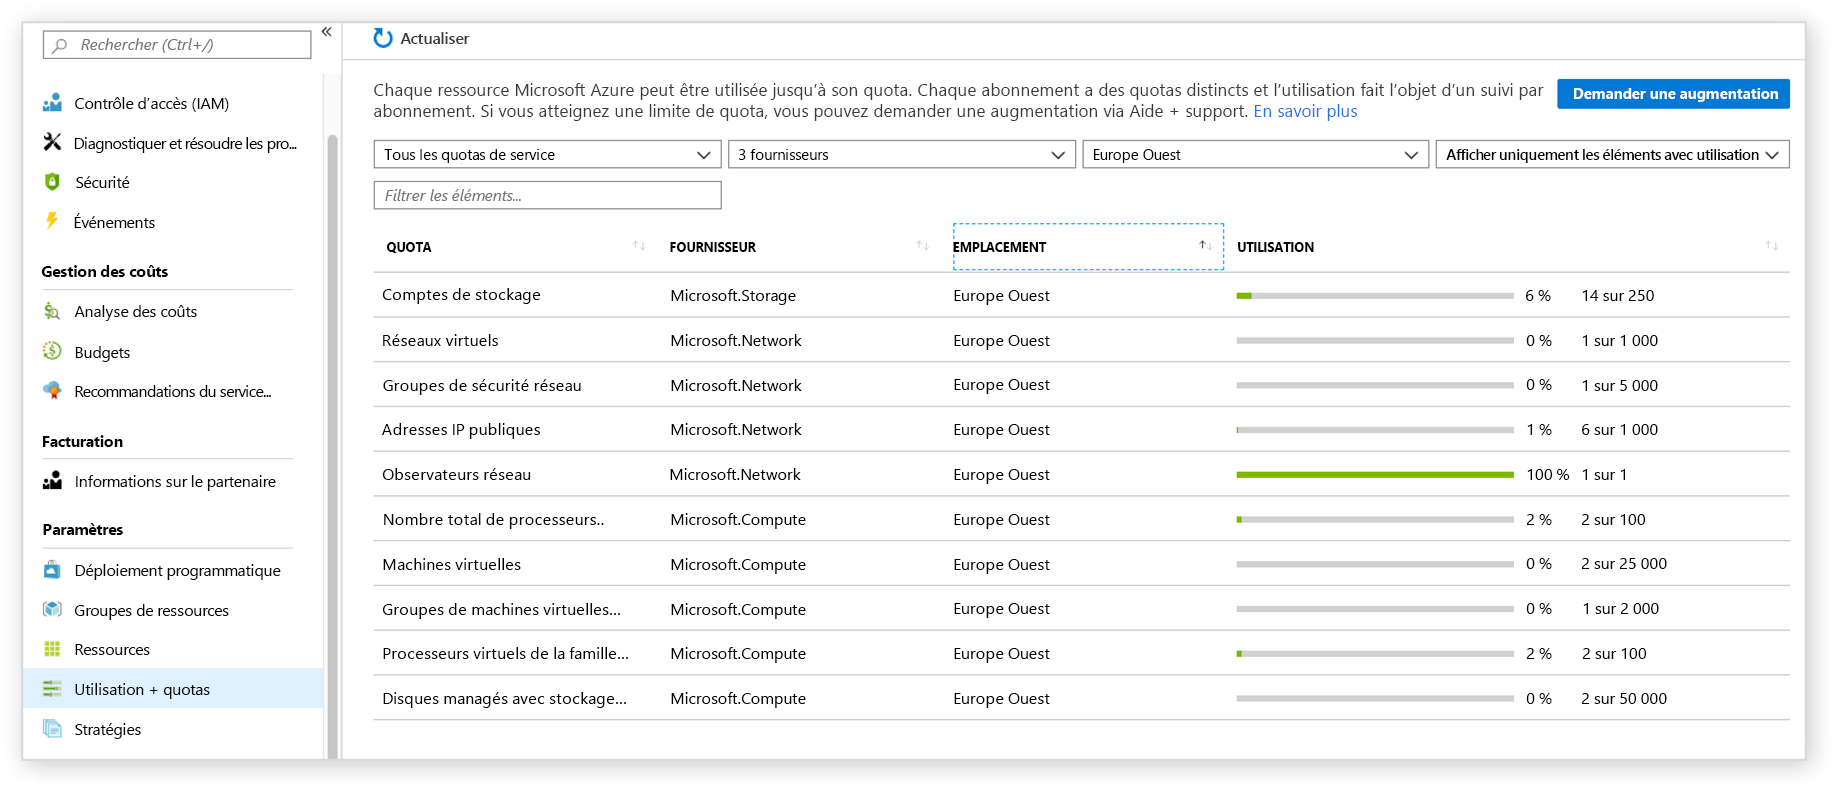Click the Filtrer les éléments field

(x=547, y=195)
